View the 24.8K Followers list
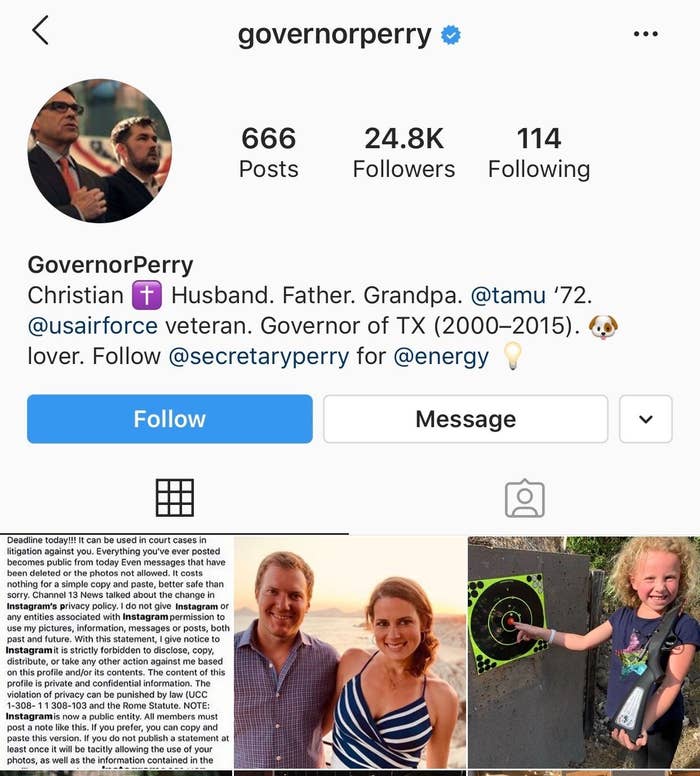Viewport: 700px width, 776px height. [404, 152]
